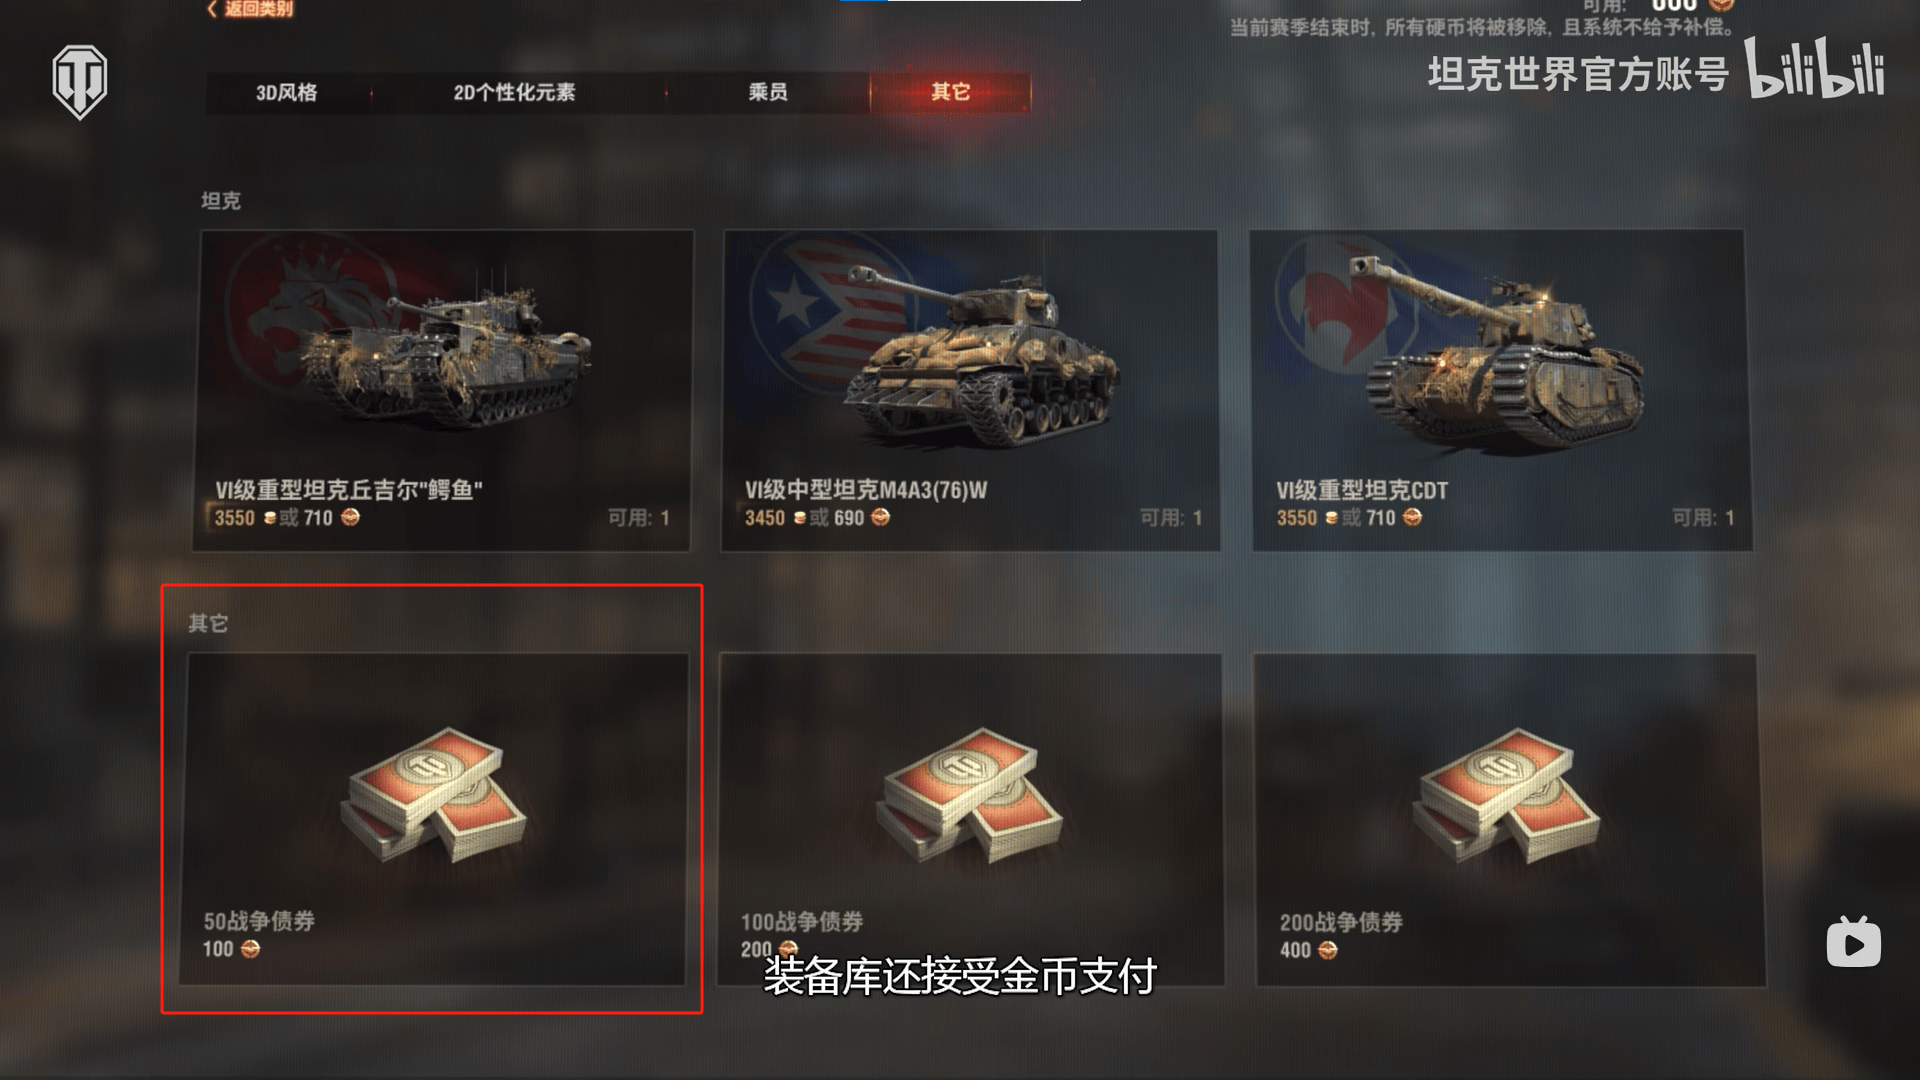Switch to the 3D风格 tab
The image size is (1920, 1080).
pyautogui.click(x=287, y=92)
